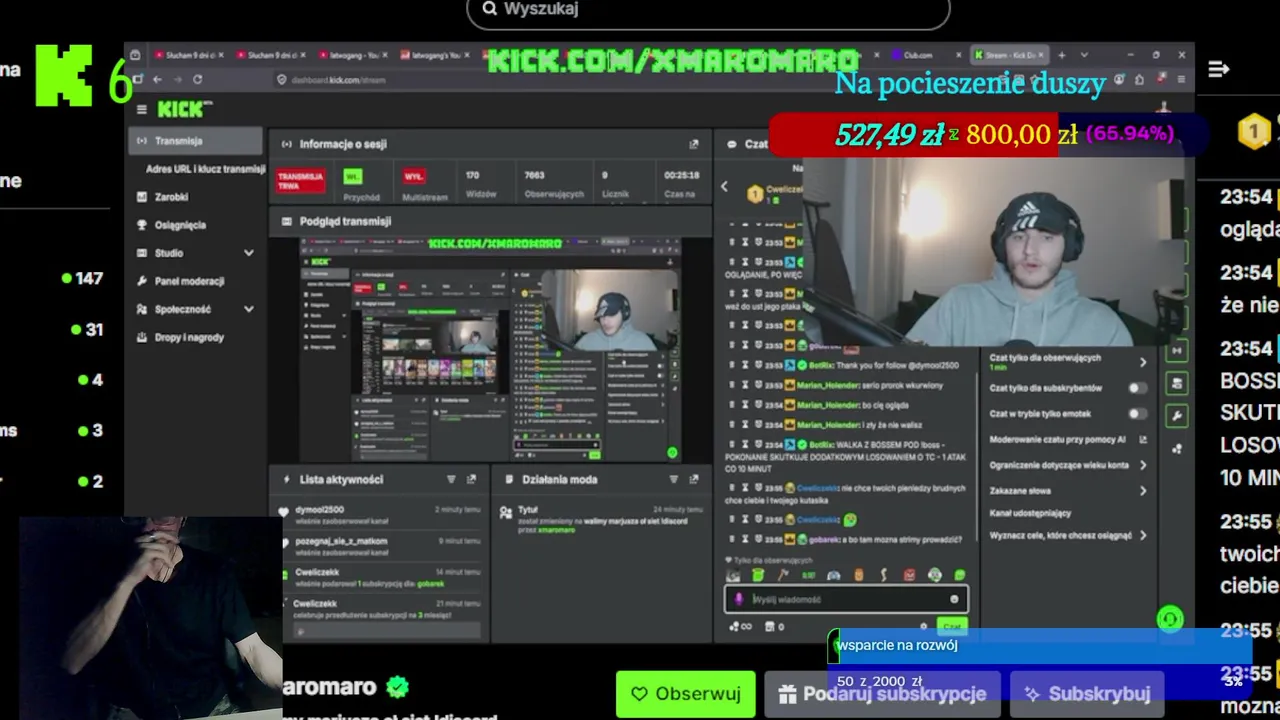Toggle Czat tylko dla subskrybentów switch
Screen dimensions: 1280x720
[x=1138, y=388]
